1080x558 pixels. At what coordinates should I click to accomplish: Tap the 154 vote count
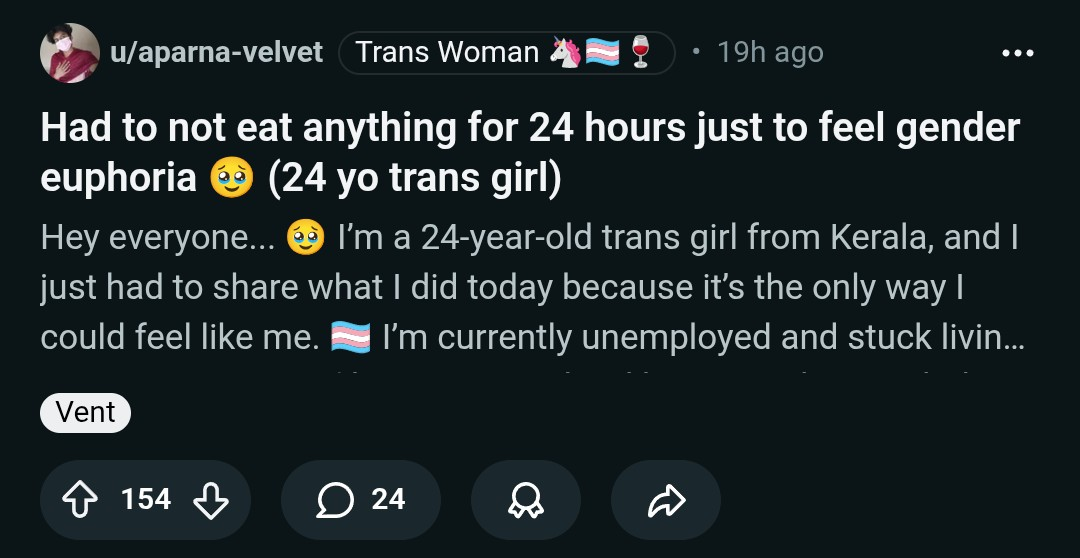coord(146,500)
